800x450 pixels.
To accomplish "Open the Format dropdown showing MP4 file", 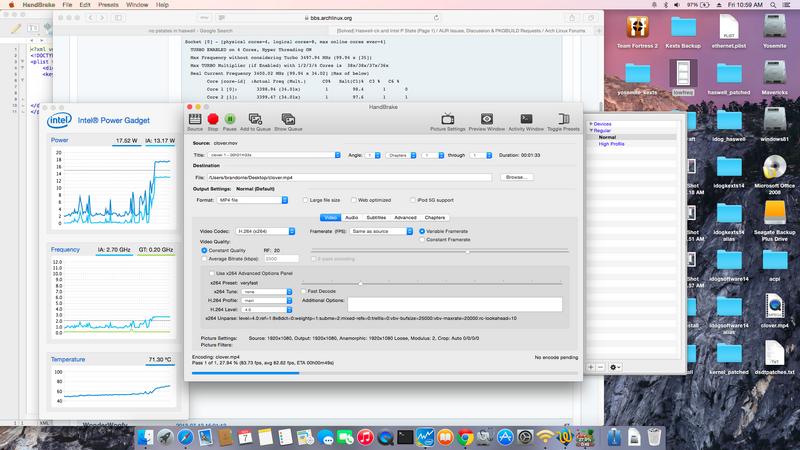I will pos(253,200).
